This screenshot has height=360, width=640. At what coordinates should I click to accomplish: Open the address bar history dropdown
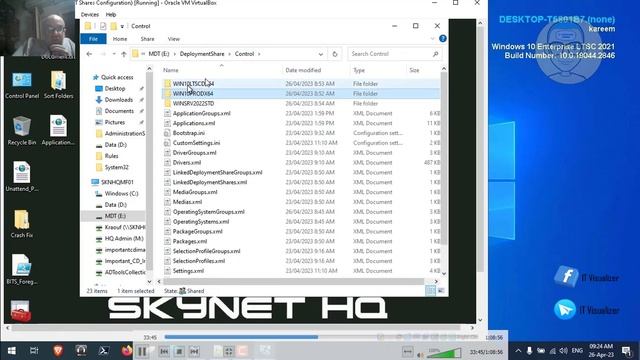pyautogui.click(x=320, y=54)
